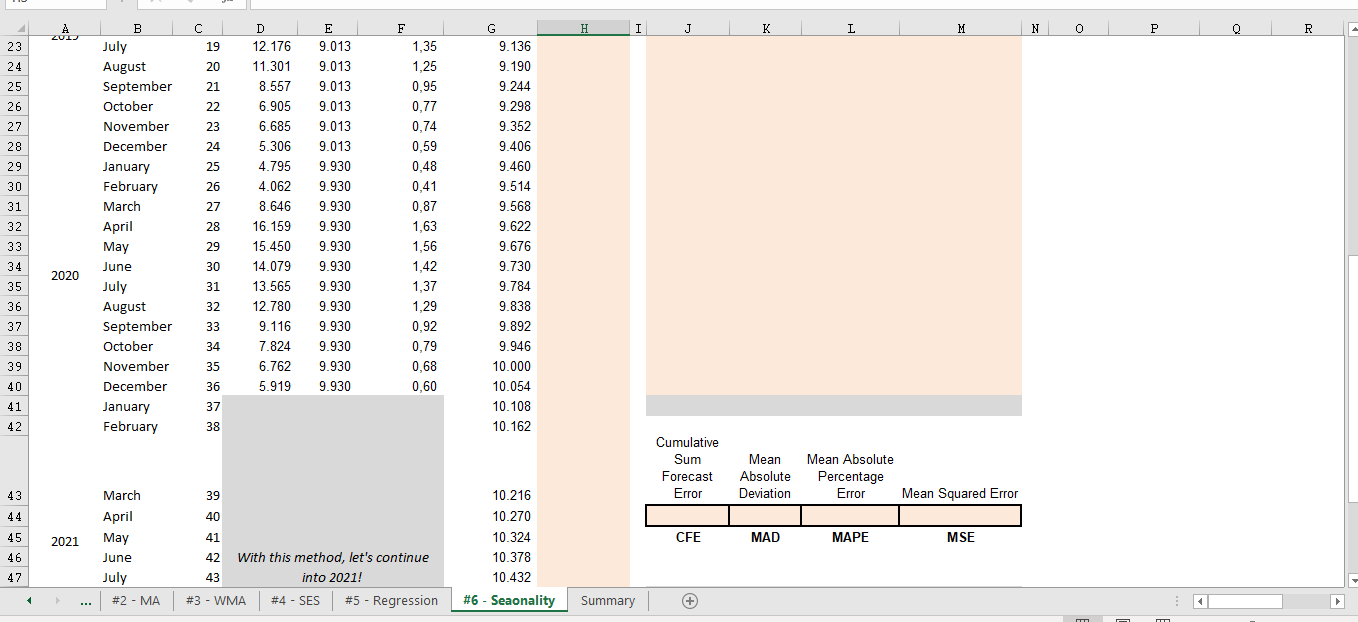This screenshot has height=622, width=1358.
Task: Click the Mean Absolute Deviation heading
Action: click(x=765, y=476)
